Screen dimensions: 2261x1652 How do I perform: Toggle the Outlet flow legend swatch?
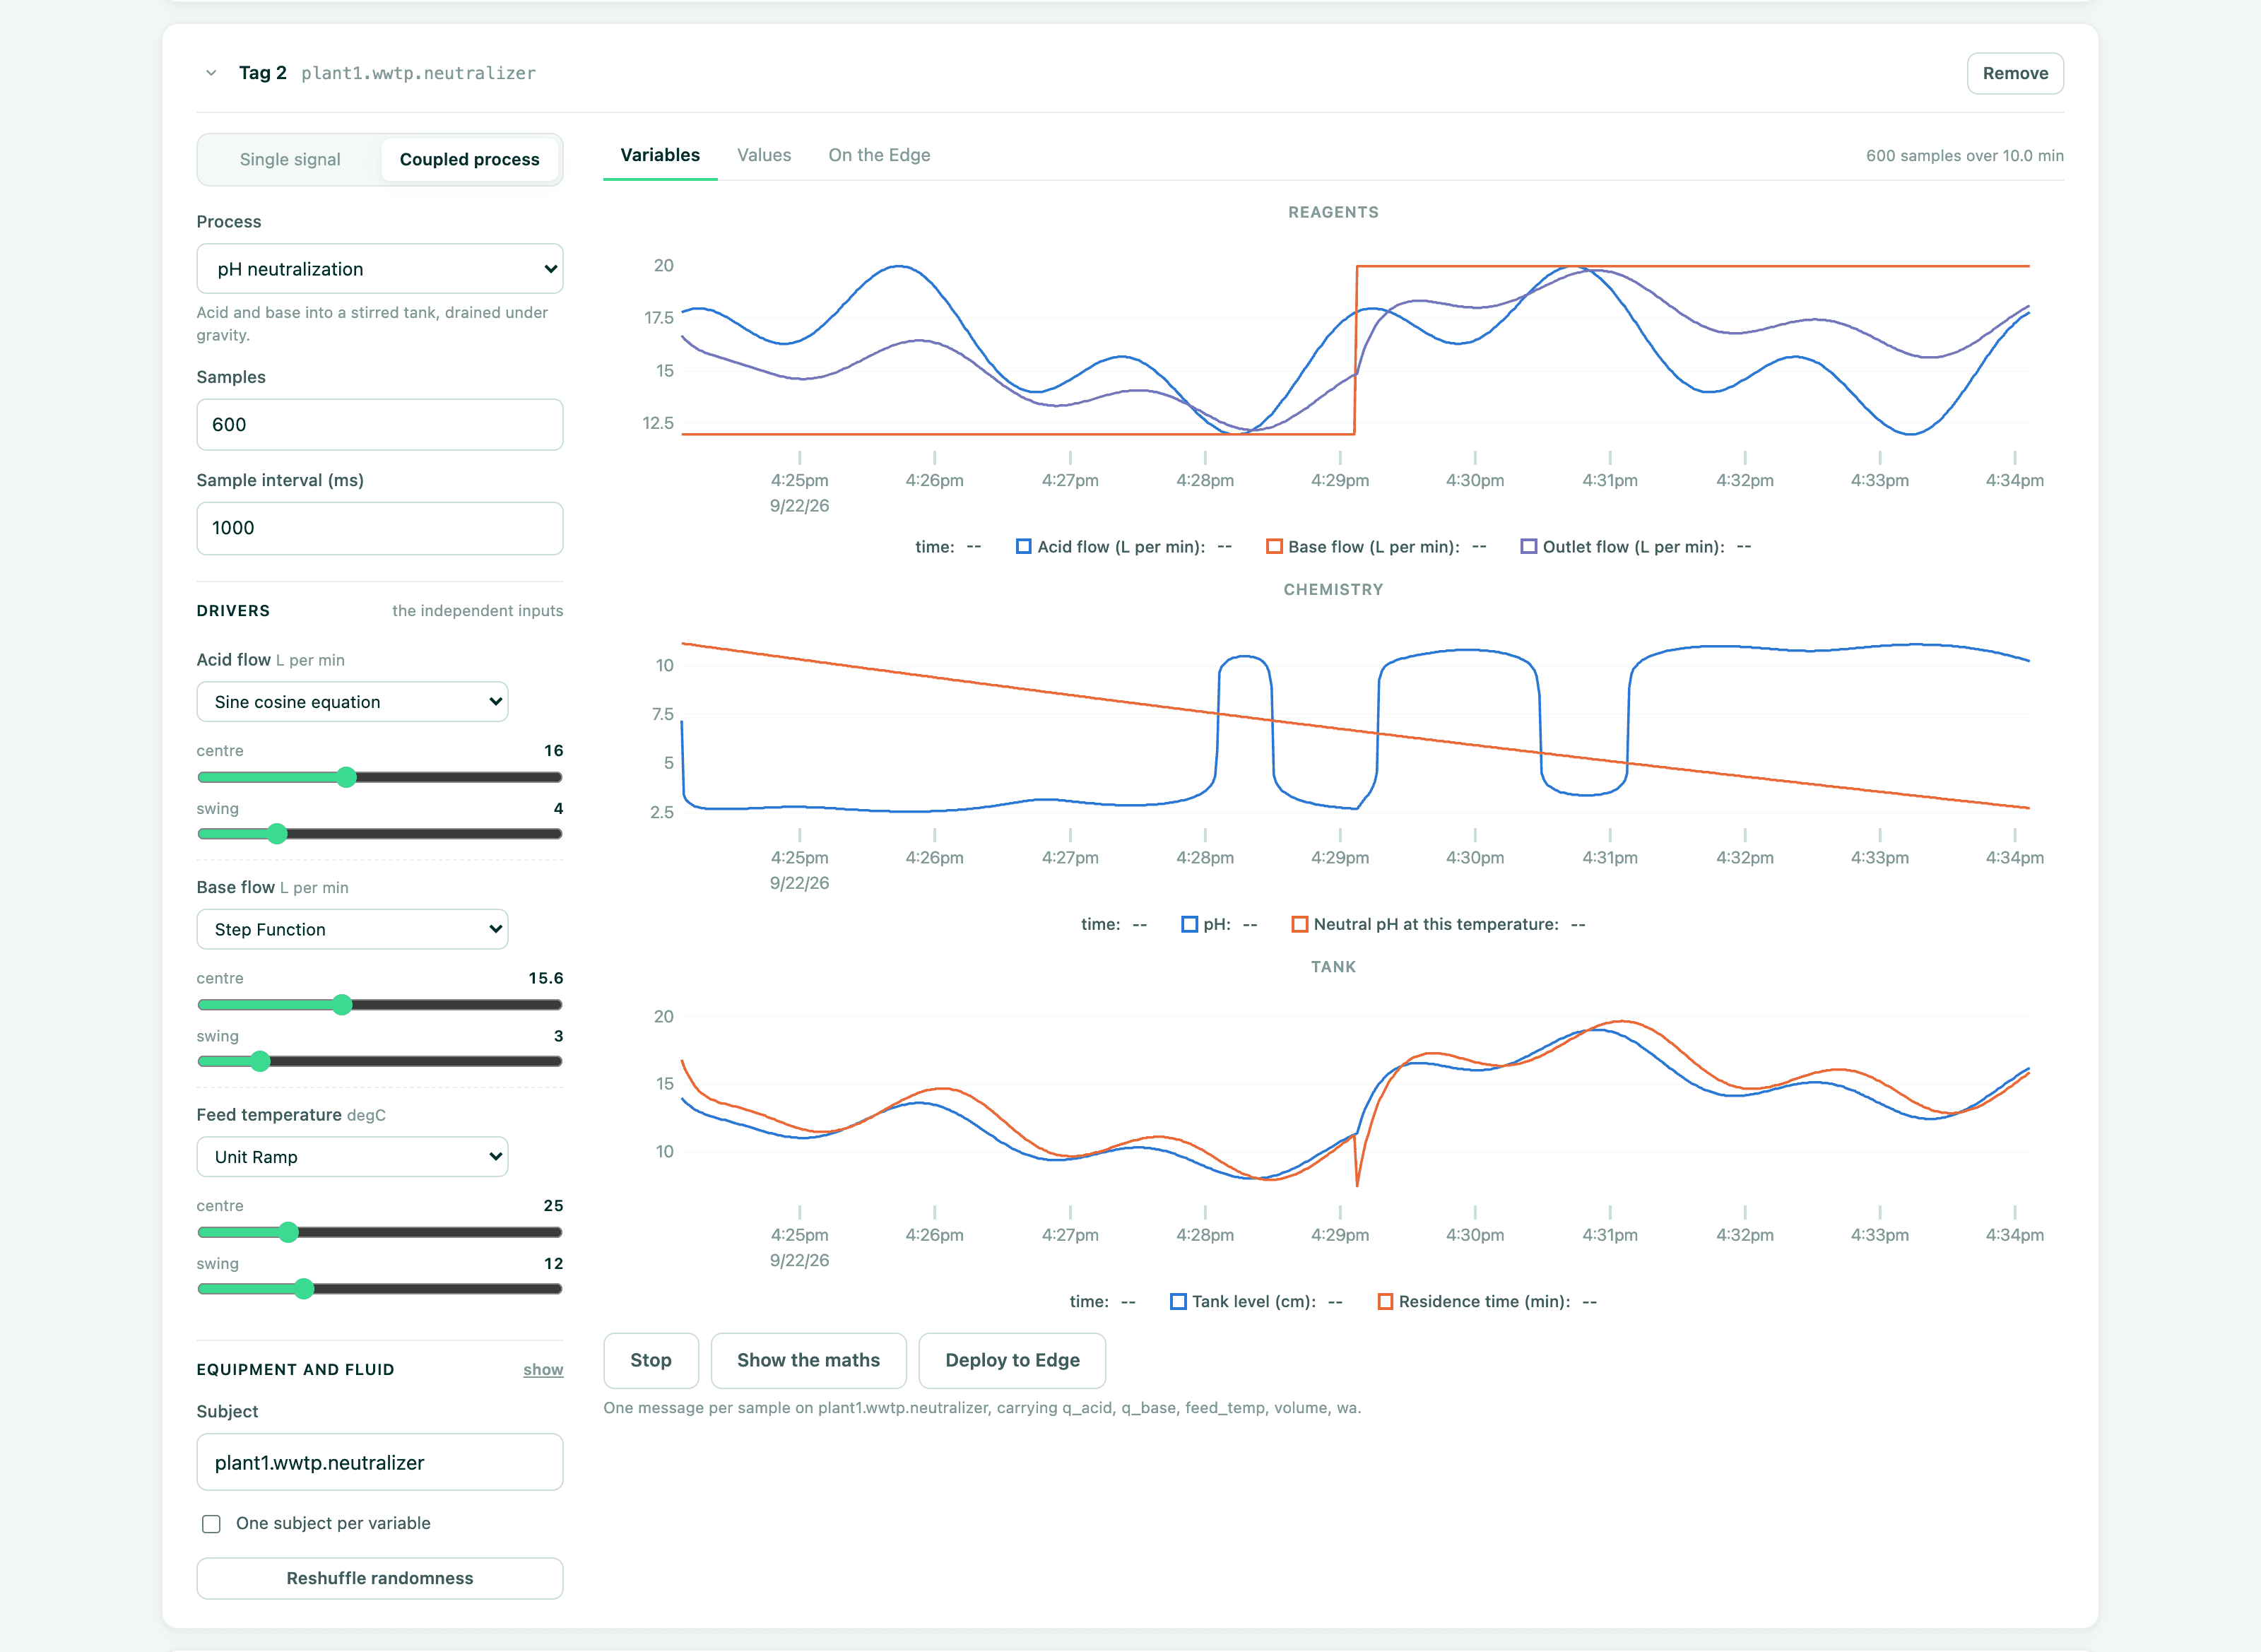[x=1528, y=547]
